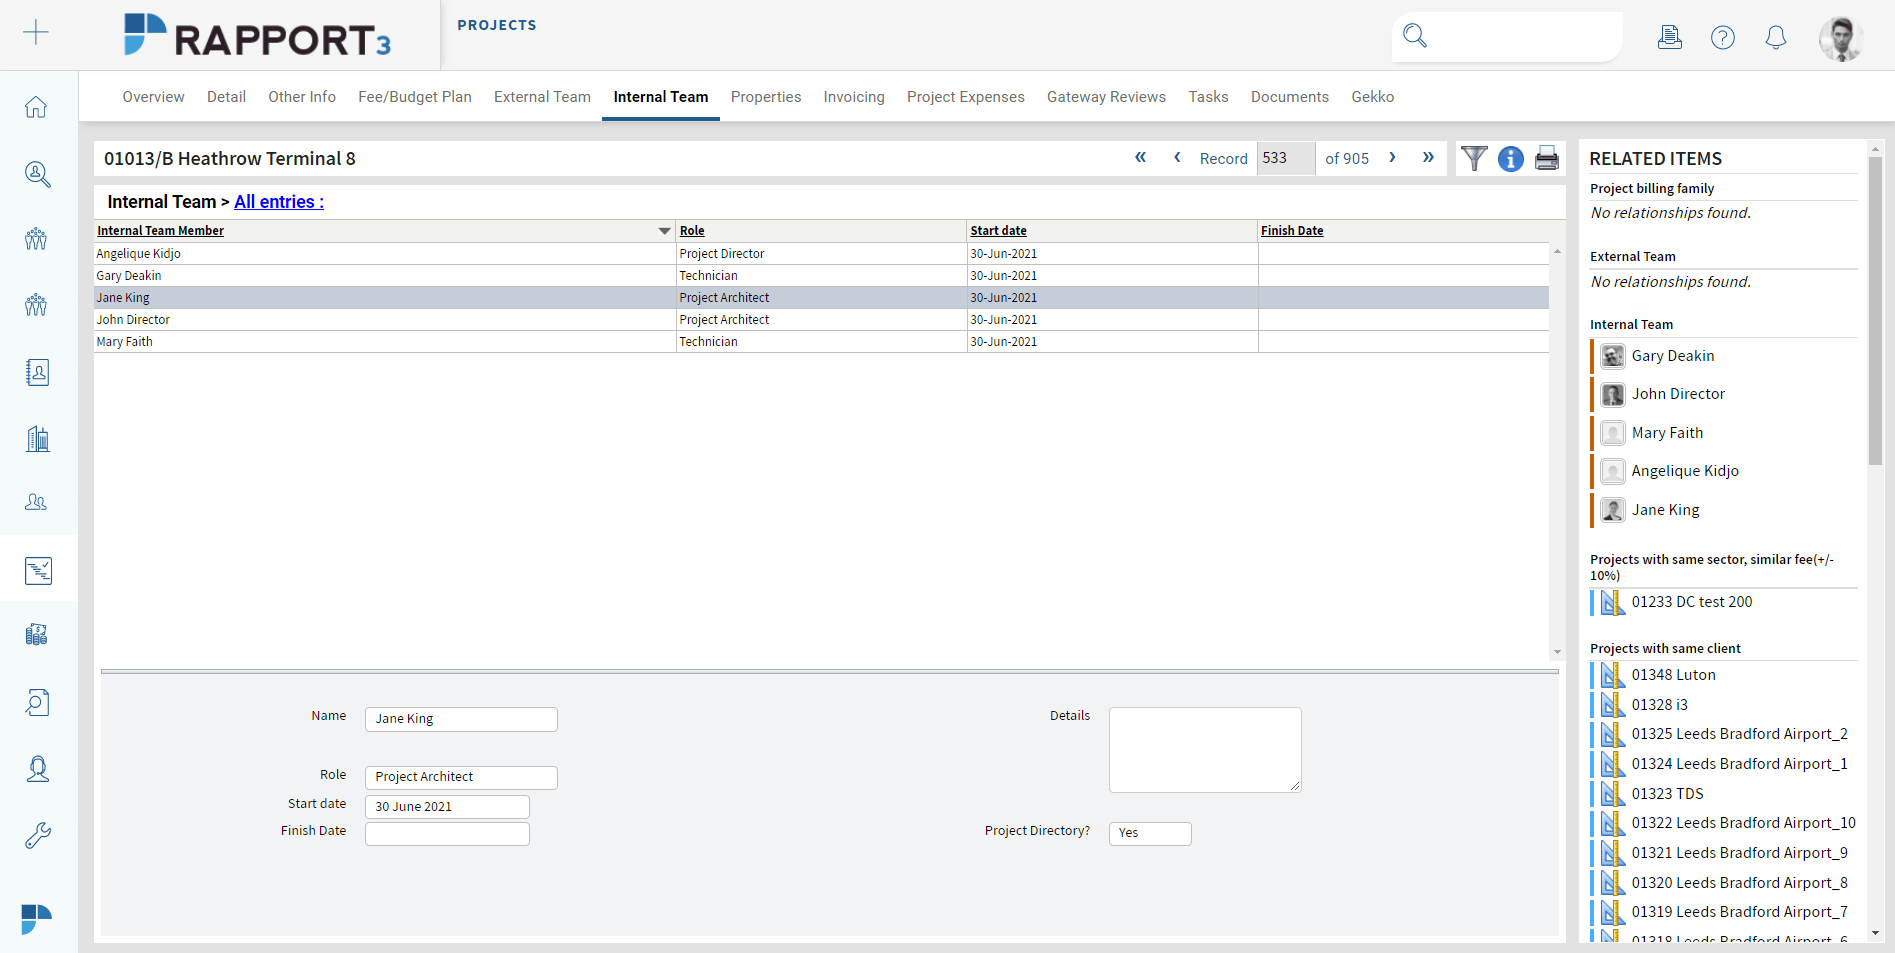
Task: Open the funnel filter icon above the team grid
Action: coord(1474,158)
